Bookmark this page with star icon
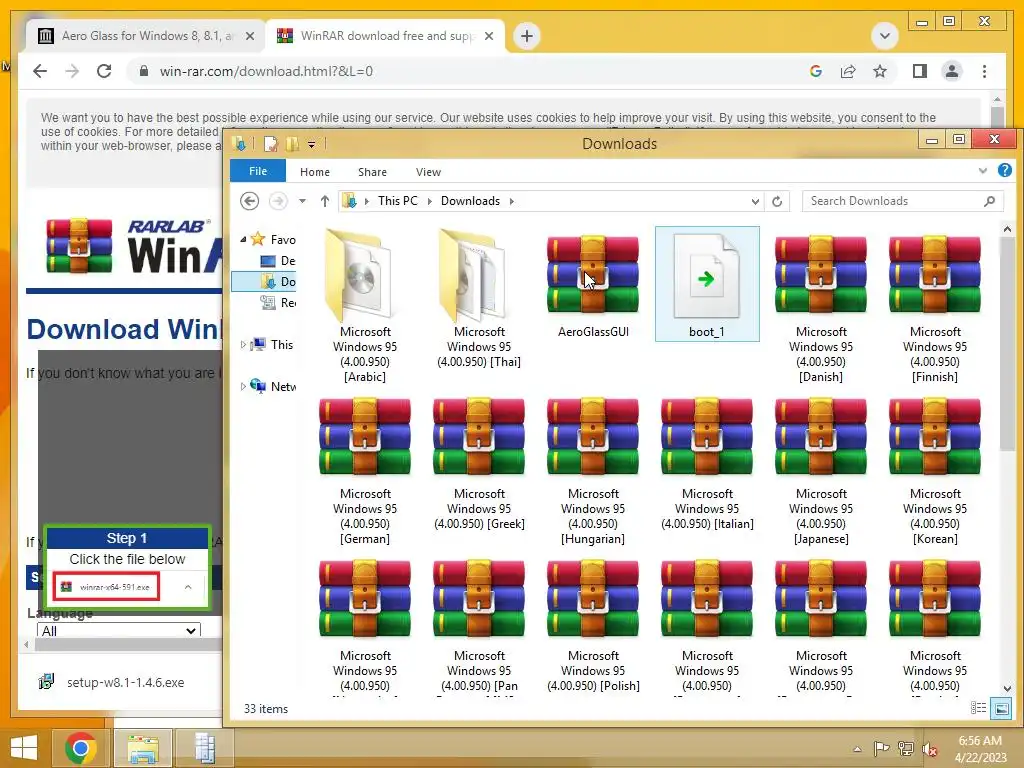 pos(880,71)
